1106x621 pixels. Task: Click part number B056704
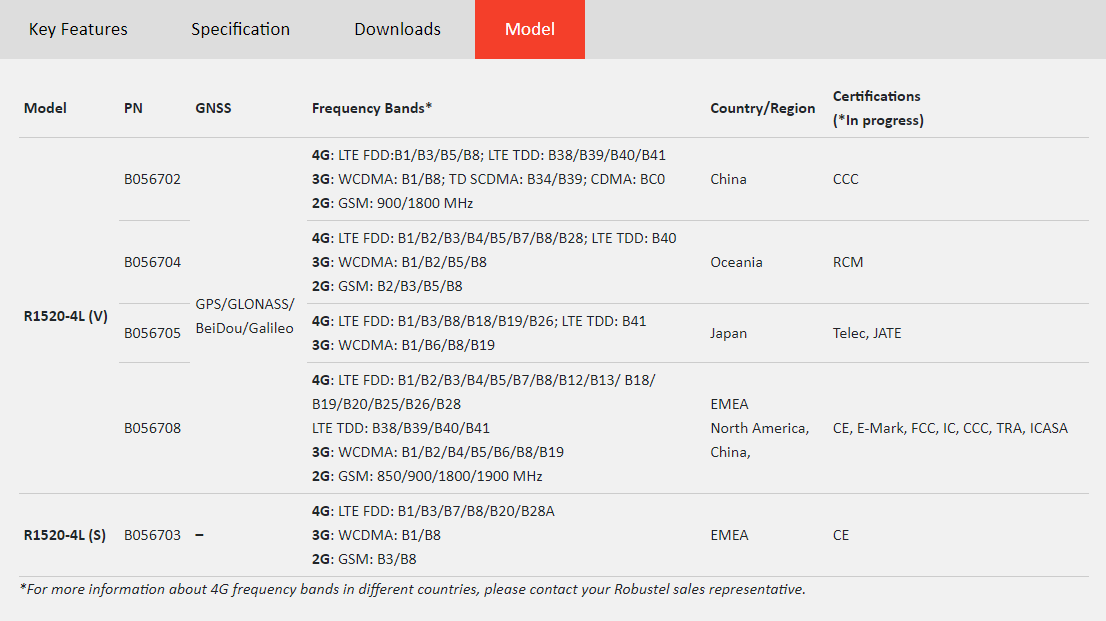[x=152, y=263]
